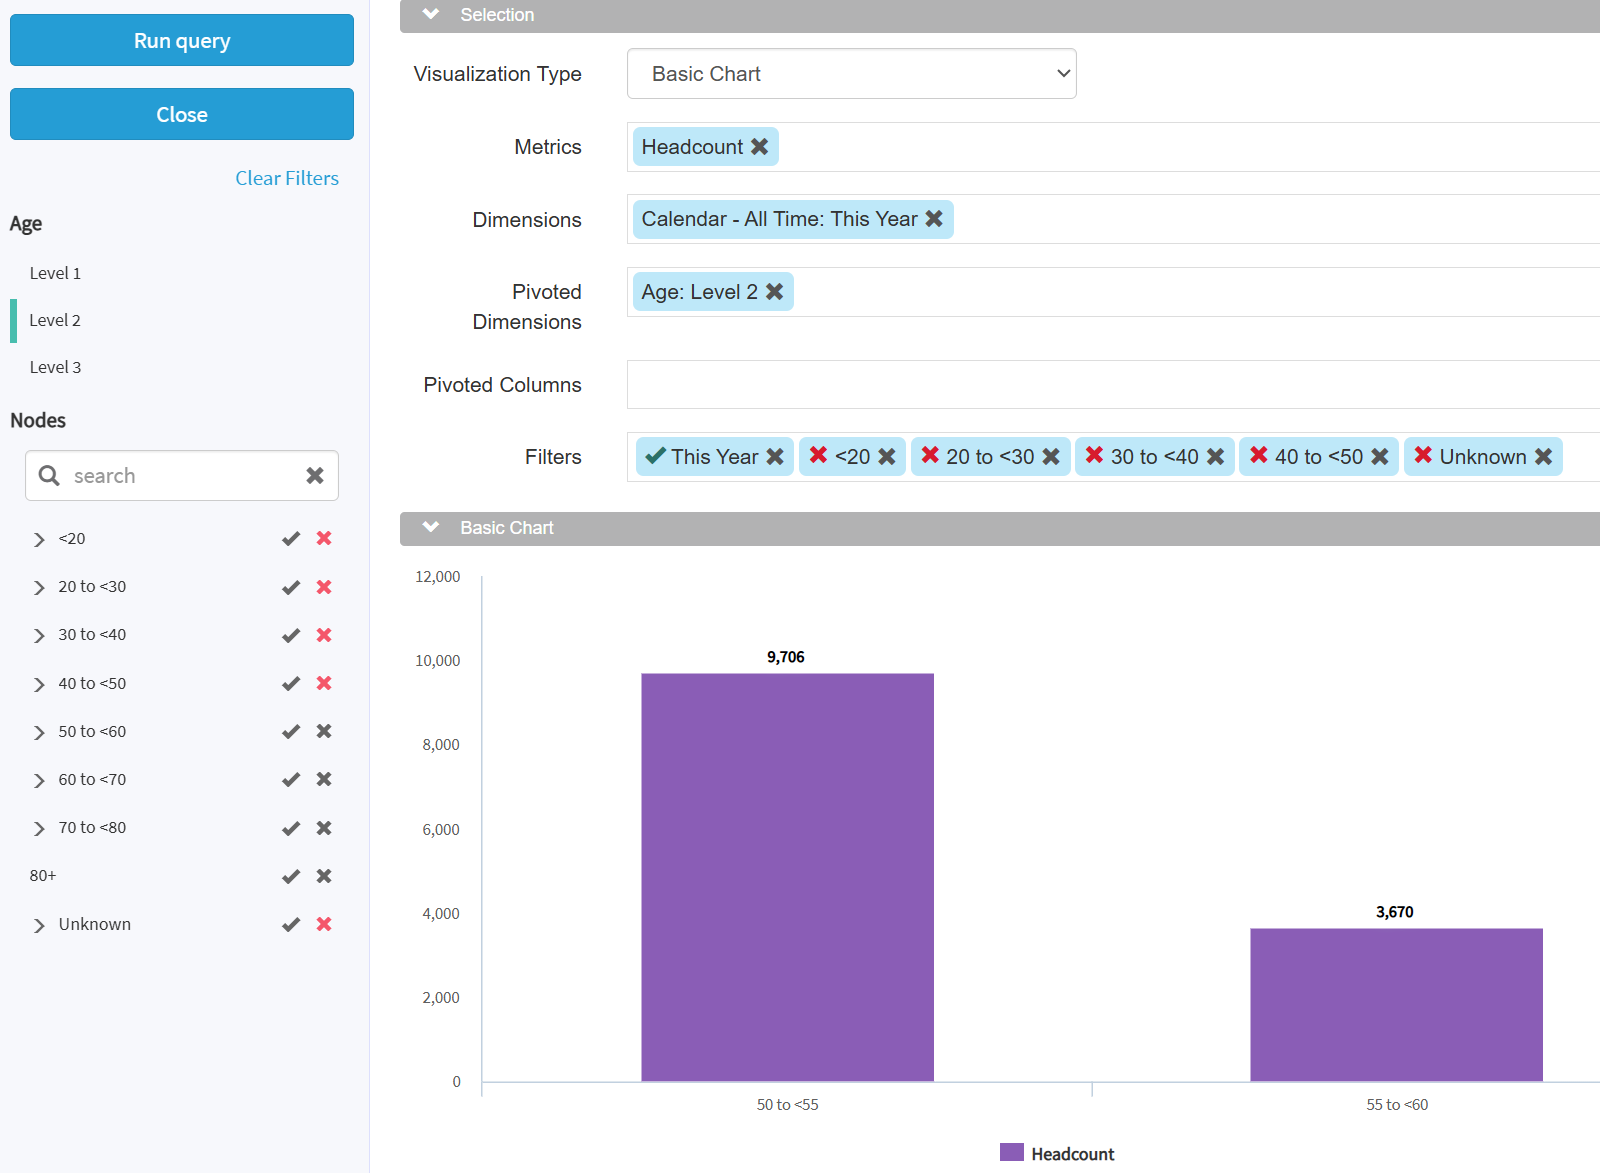Remove the 20 to <30 filter chip
Image resolution: width=1600 pixels, height=1173 pixels.
(x=1051, y=457)
